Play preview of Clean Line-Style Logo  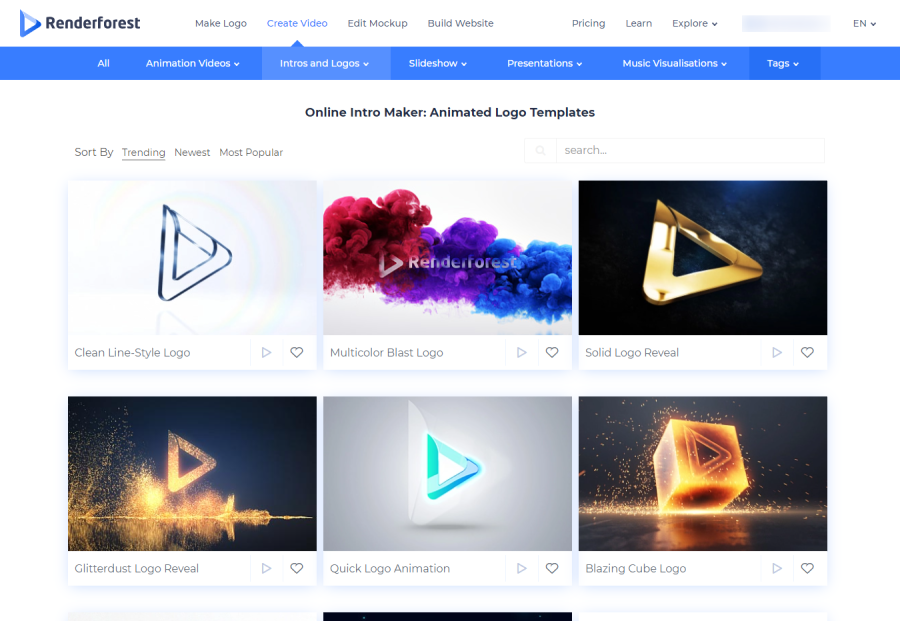[x=266, y=352]
